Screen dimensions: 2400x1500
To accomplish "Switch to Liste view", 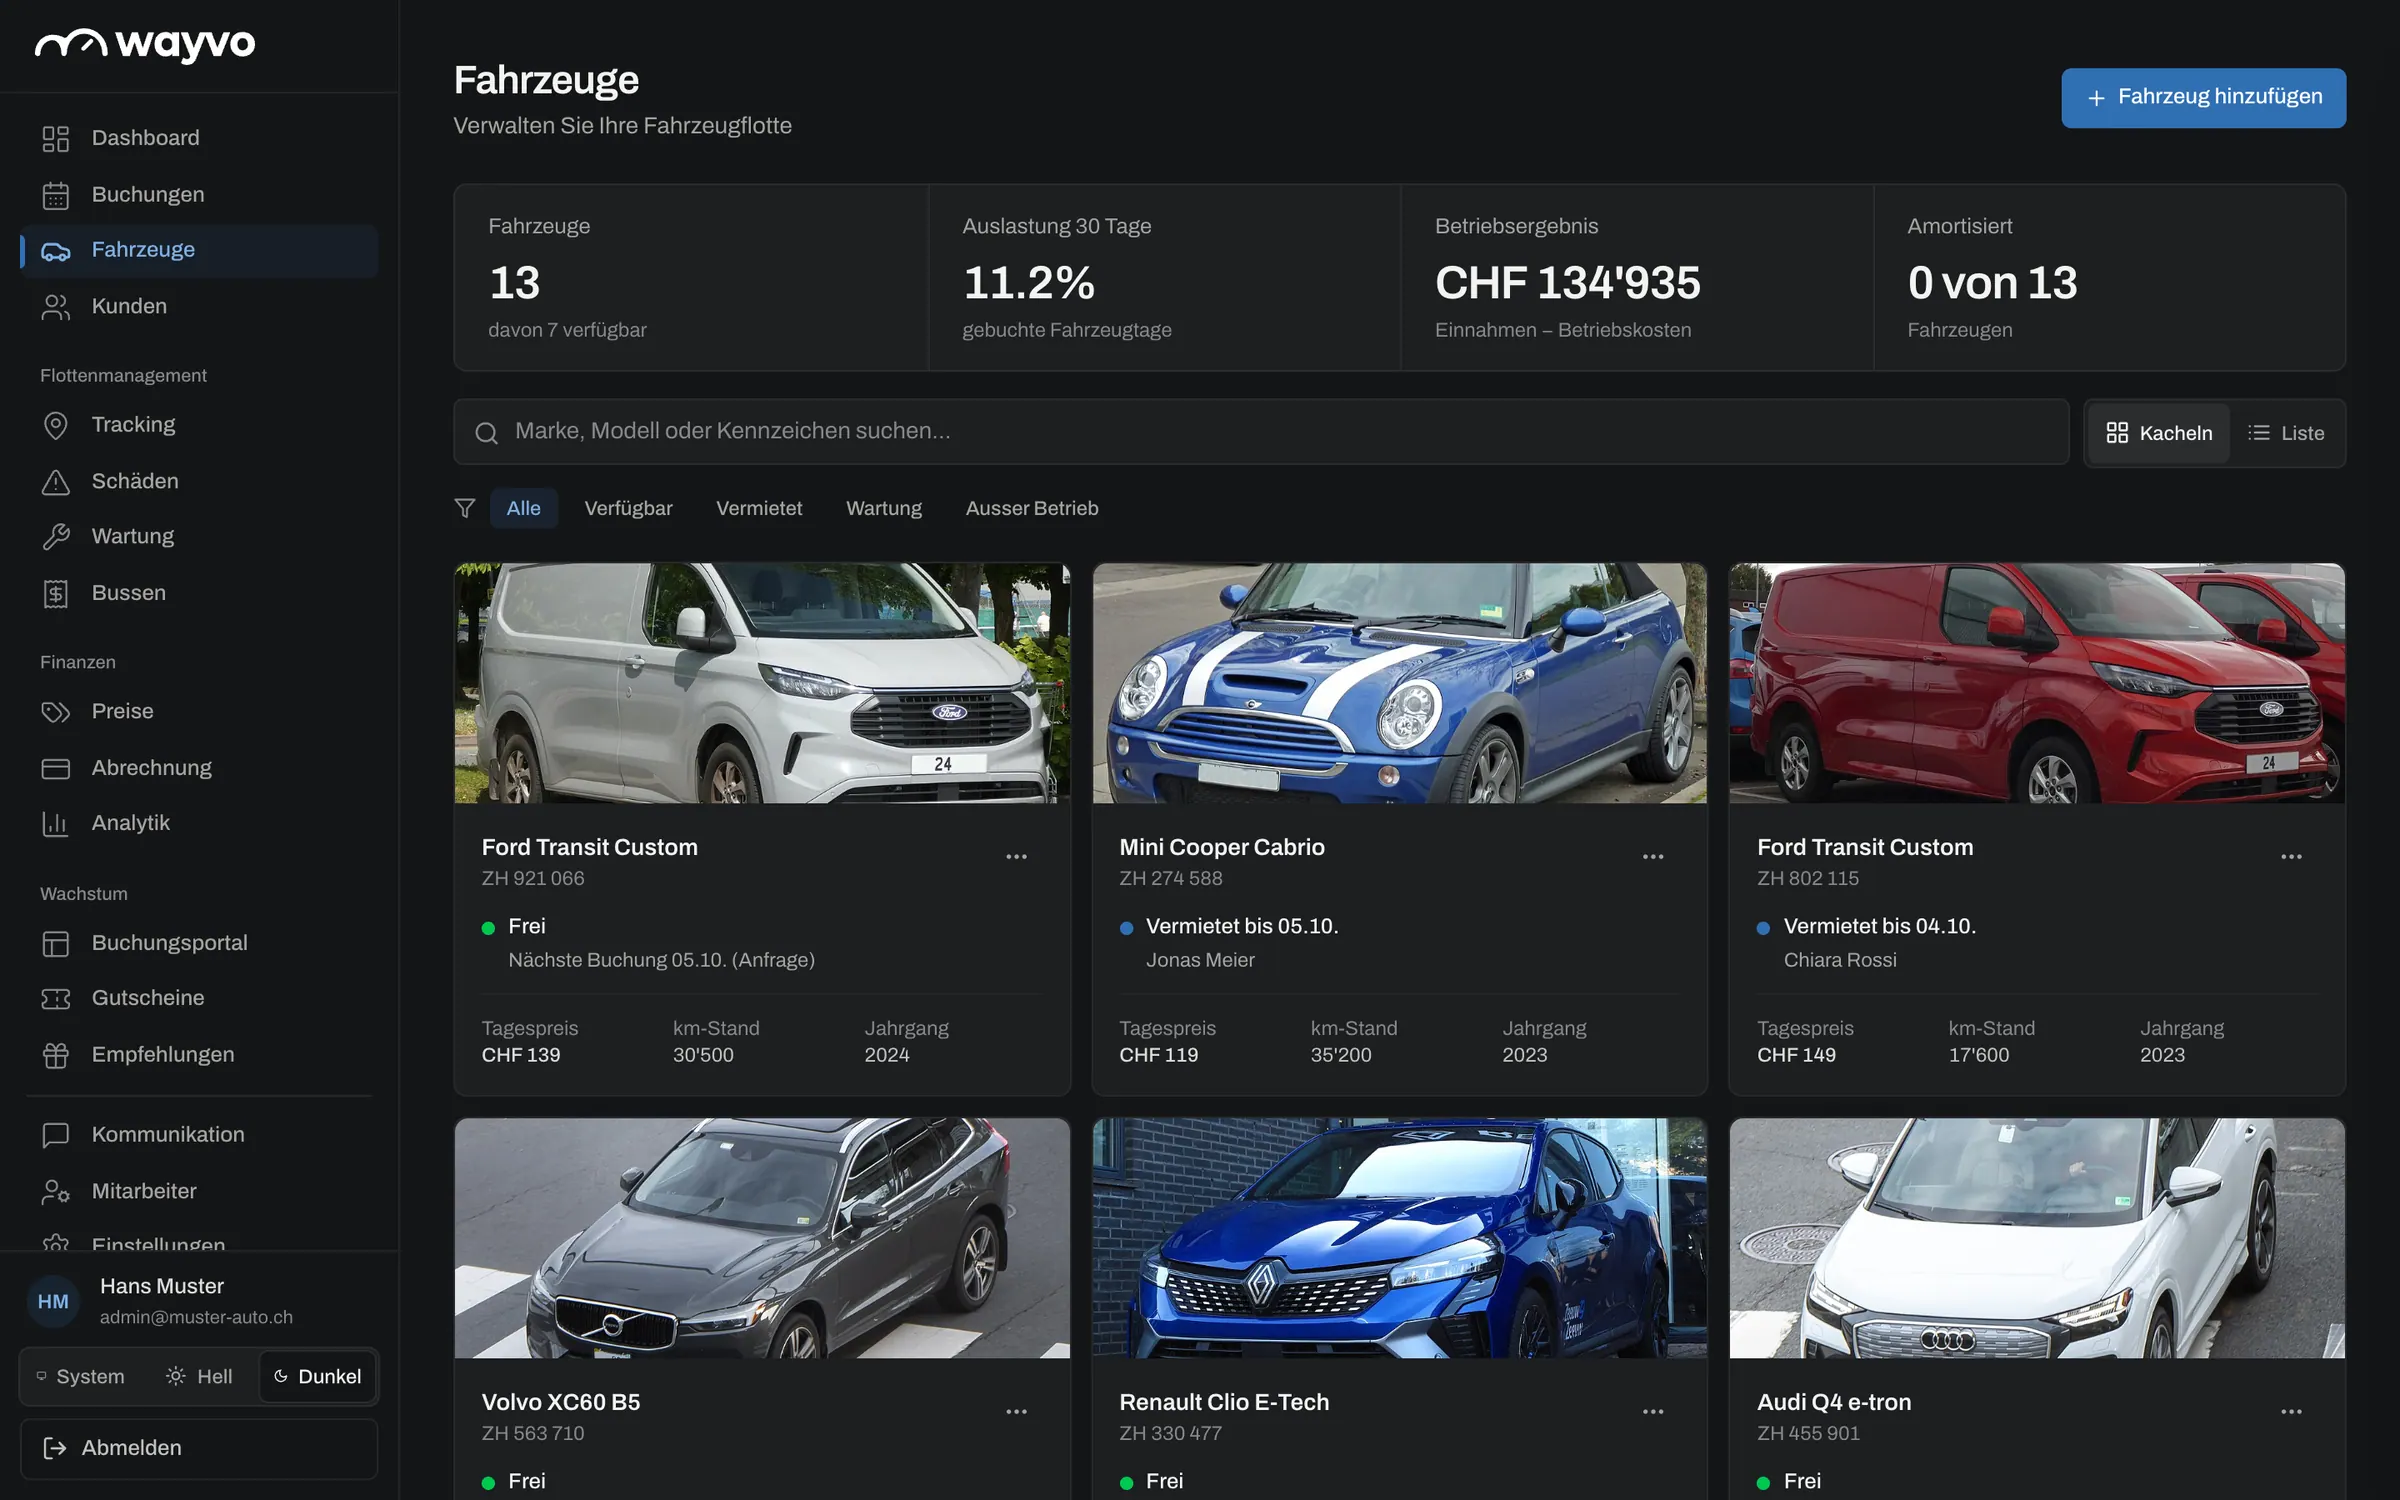I will [2286, 433].
